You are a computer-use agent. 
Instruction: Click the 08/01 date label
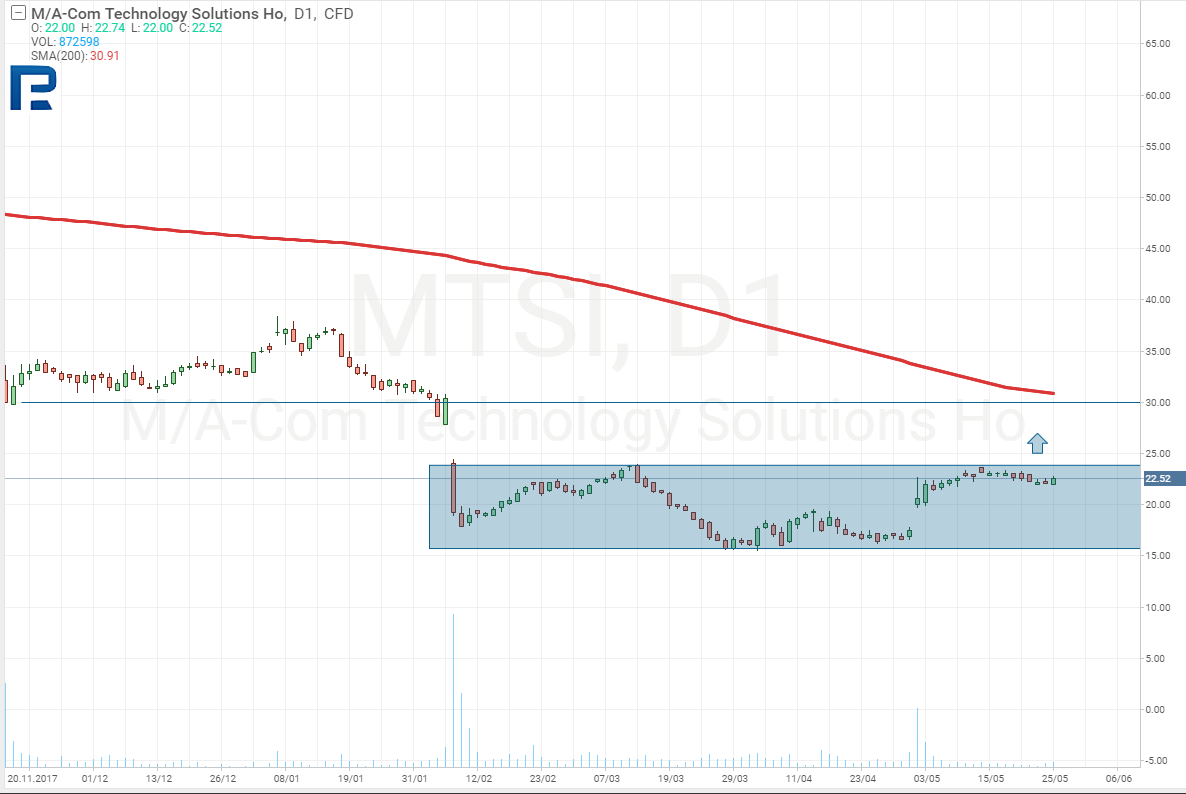click(x=287, y=778)
